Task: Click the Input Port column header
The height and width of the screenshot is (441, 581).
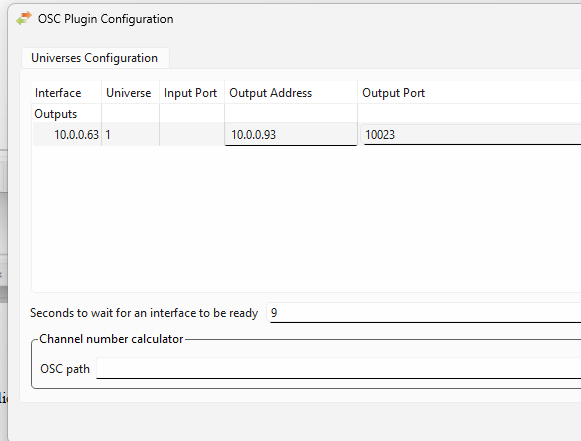Action: click(x=192, y=93)
